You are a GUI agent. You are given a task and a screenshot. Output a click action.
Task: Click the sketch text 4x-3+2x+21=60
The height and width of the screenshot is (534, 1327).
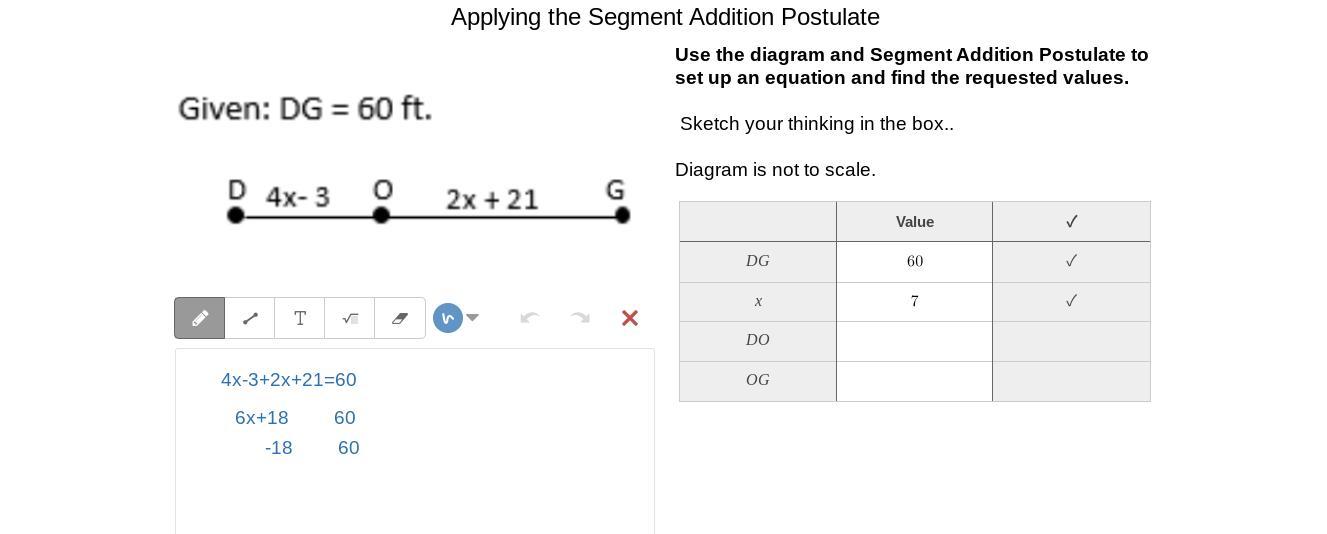(288, 380)
